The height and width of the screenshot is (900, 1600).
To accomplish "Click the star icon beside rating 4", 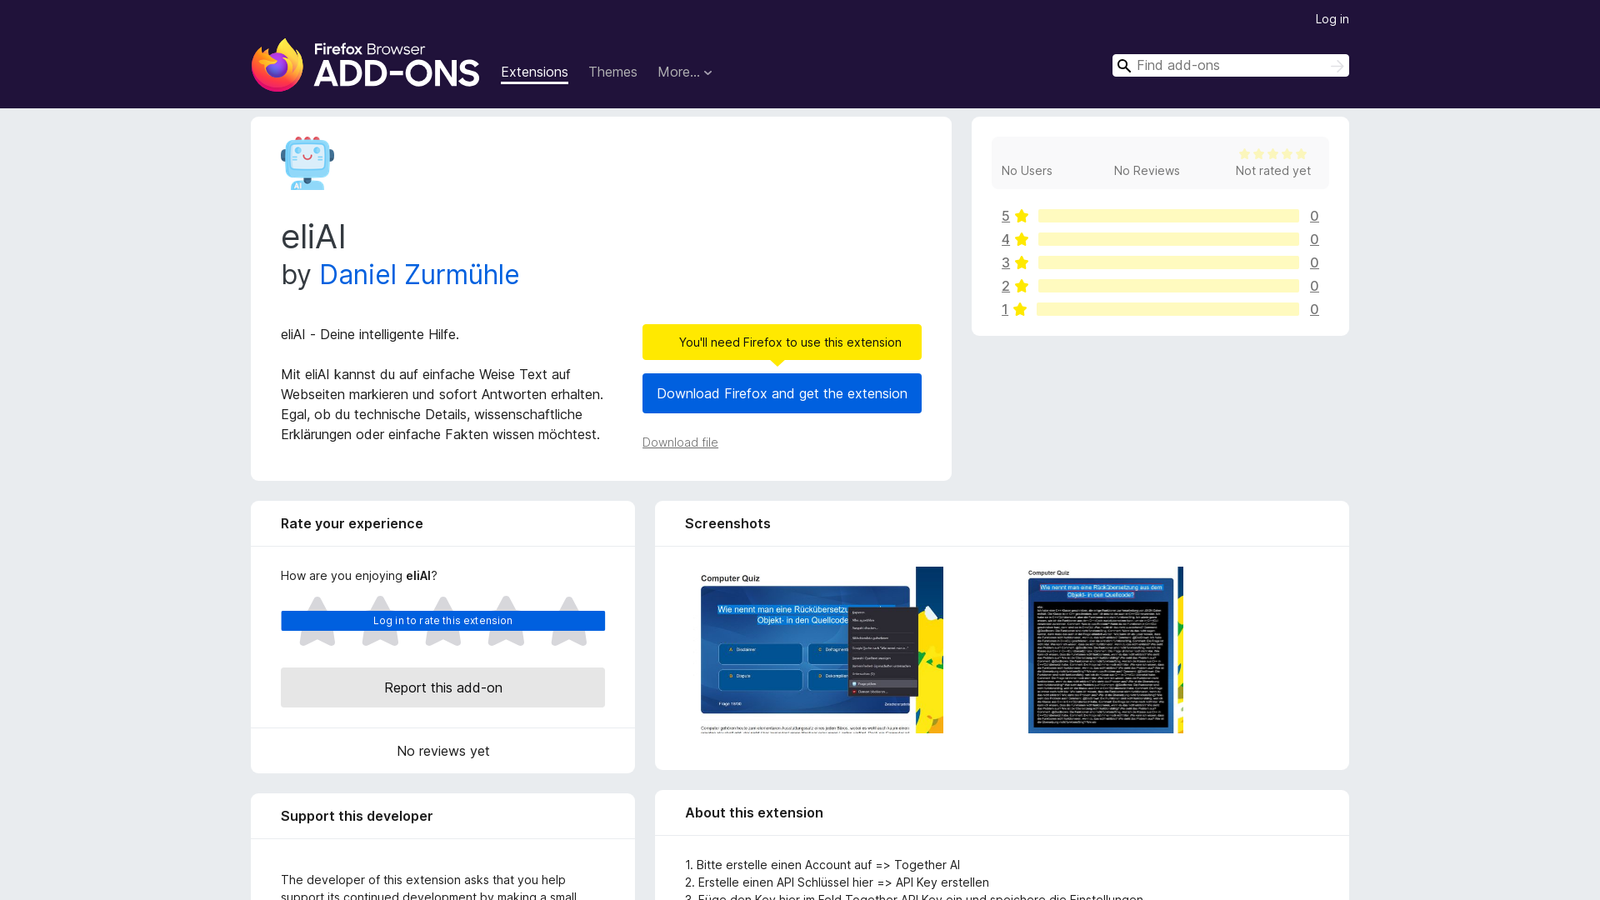I will 1021,239.
